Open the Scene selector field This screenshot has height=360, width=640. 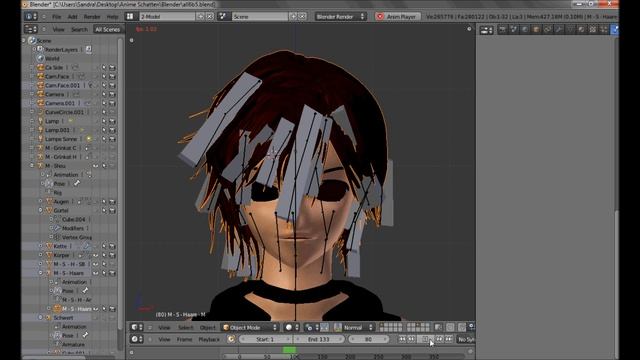tap(260, 17)
